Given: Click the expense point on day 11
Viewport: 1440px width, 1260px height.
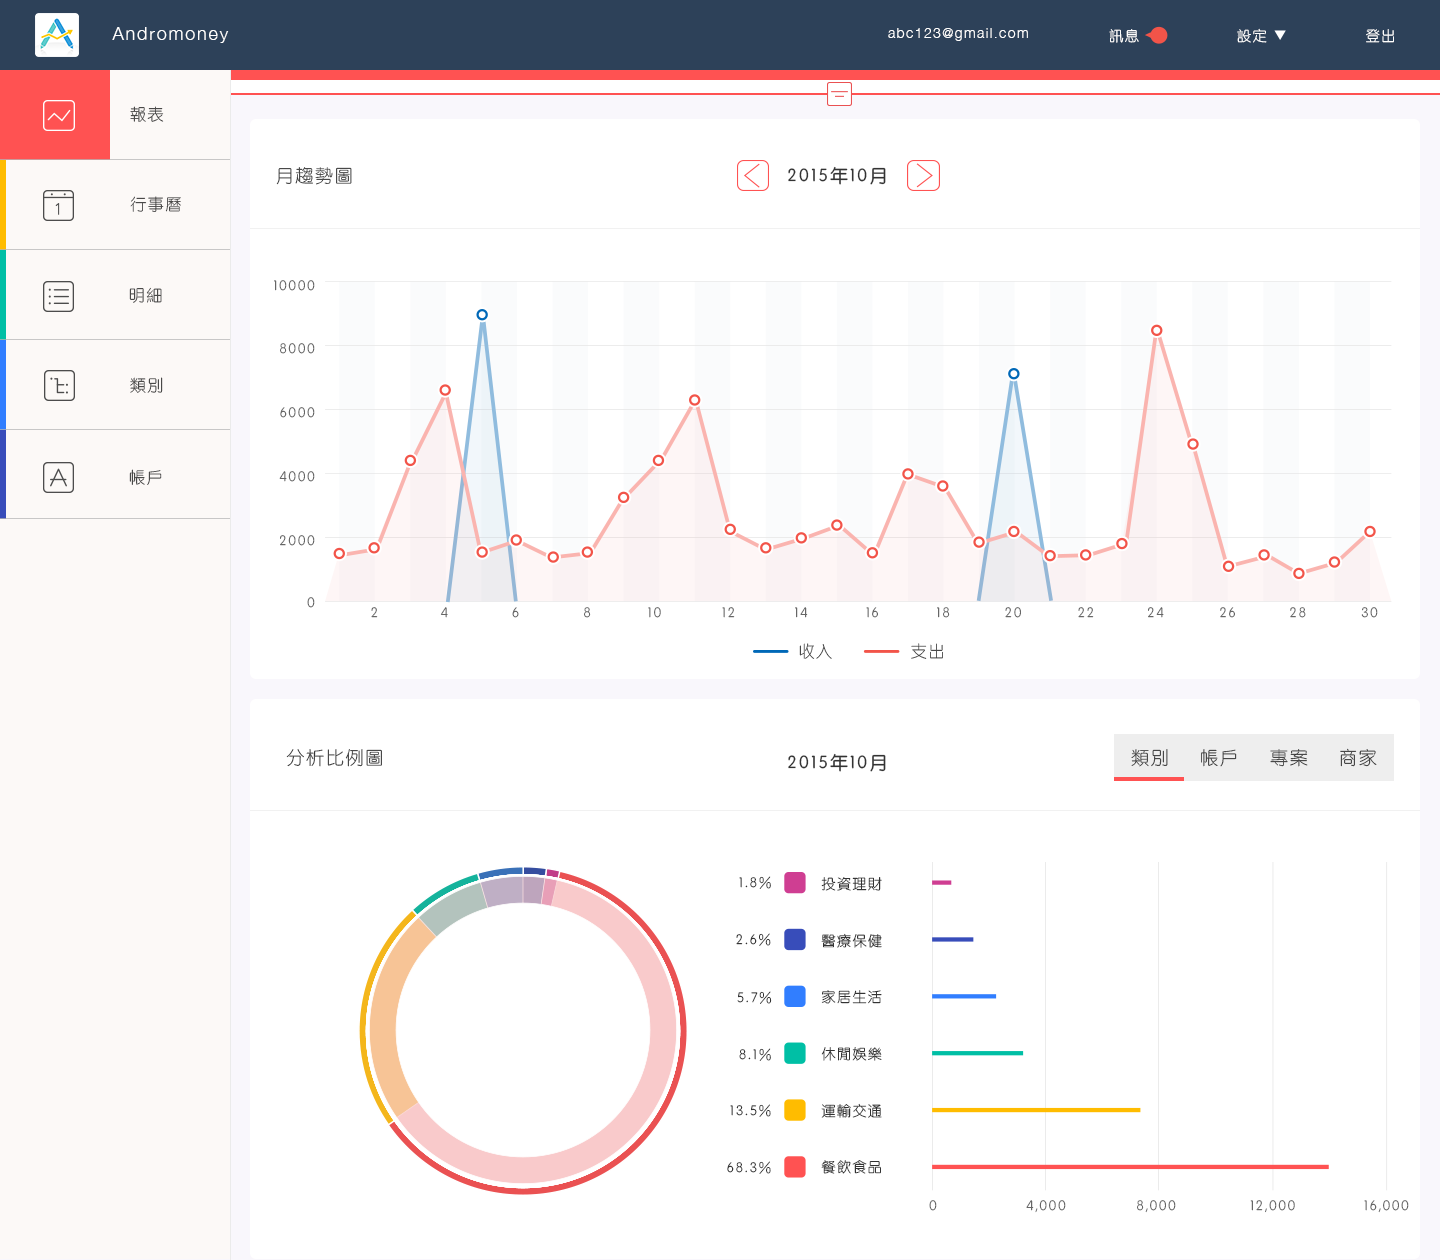Looking at the screenshot, I should click(694, 400).
